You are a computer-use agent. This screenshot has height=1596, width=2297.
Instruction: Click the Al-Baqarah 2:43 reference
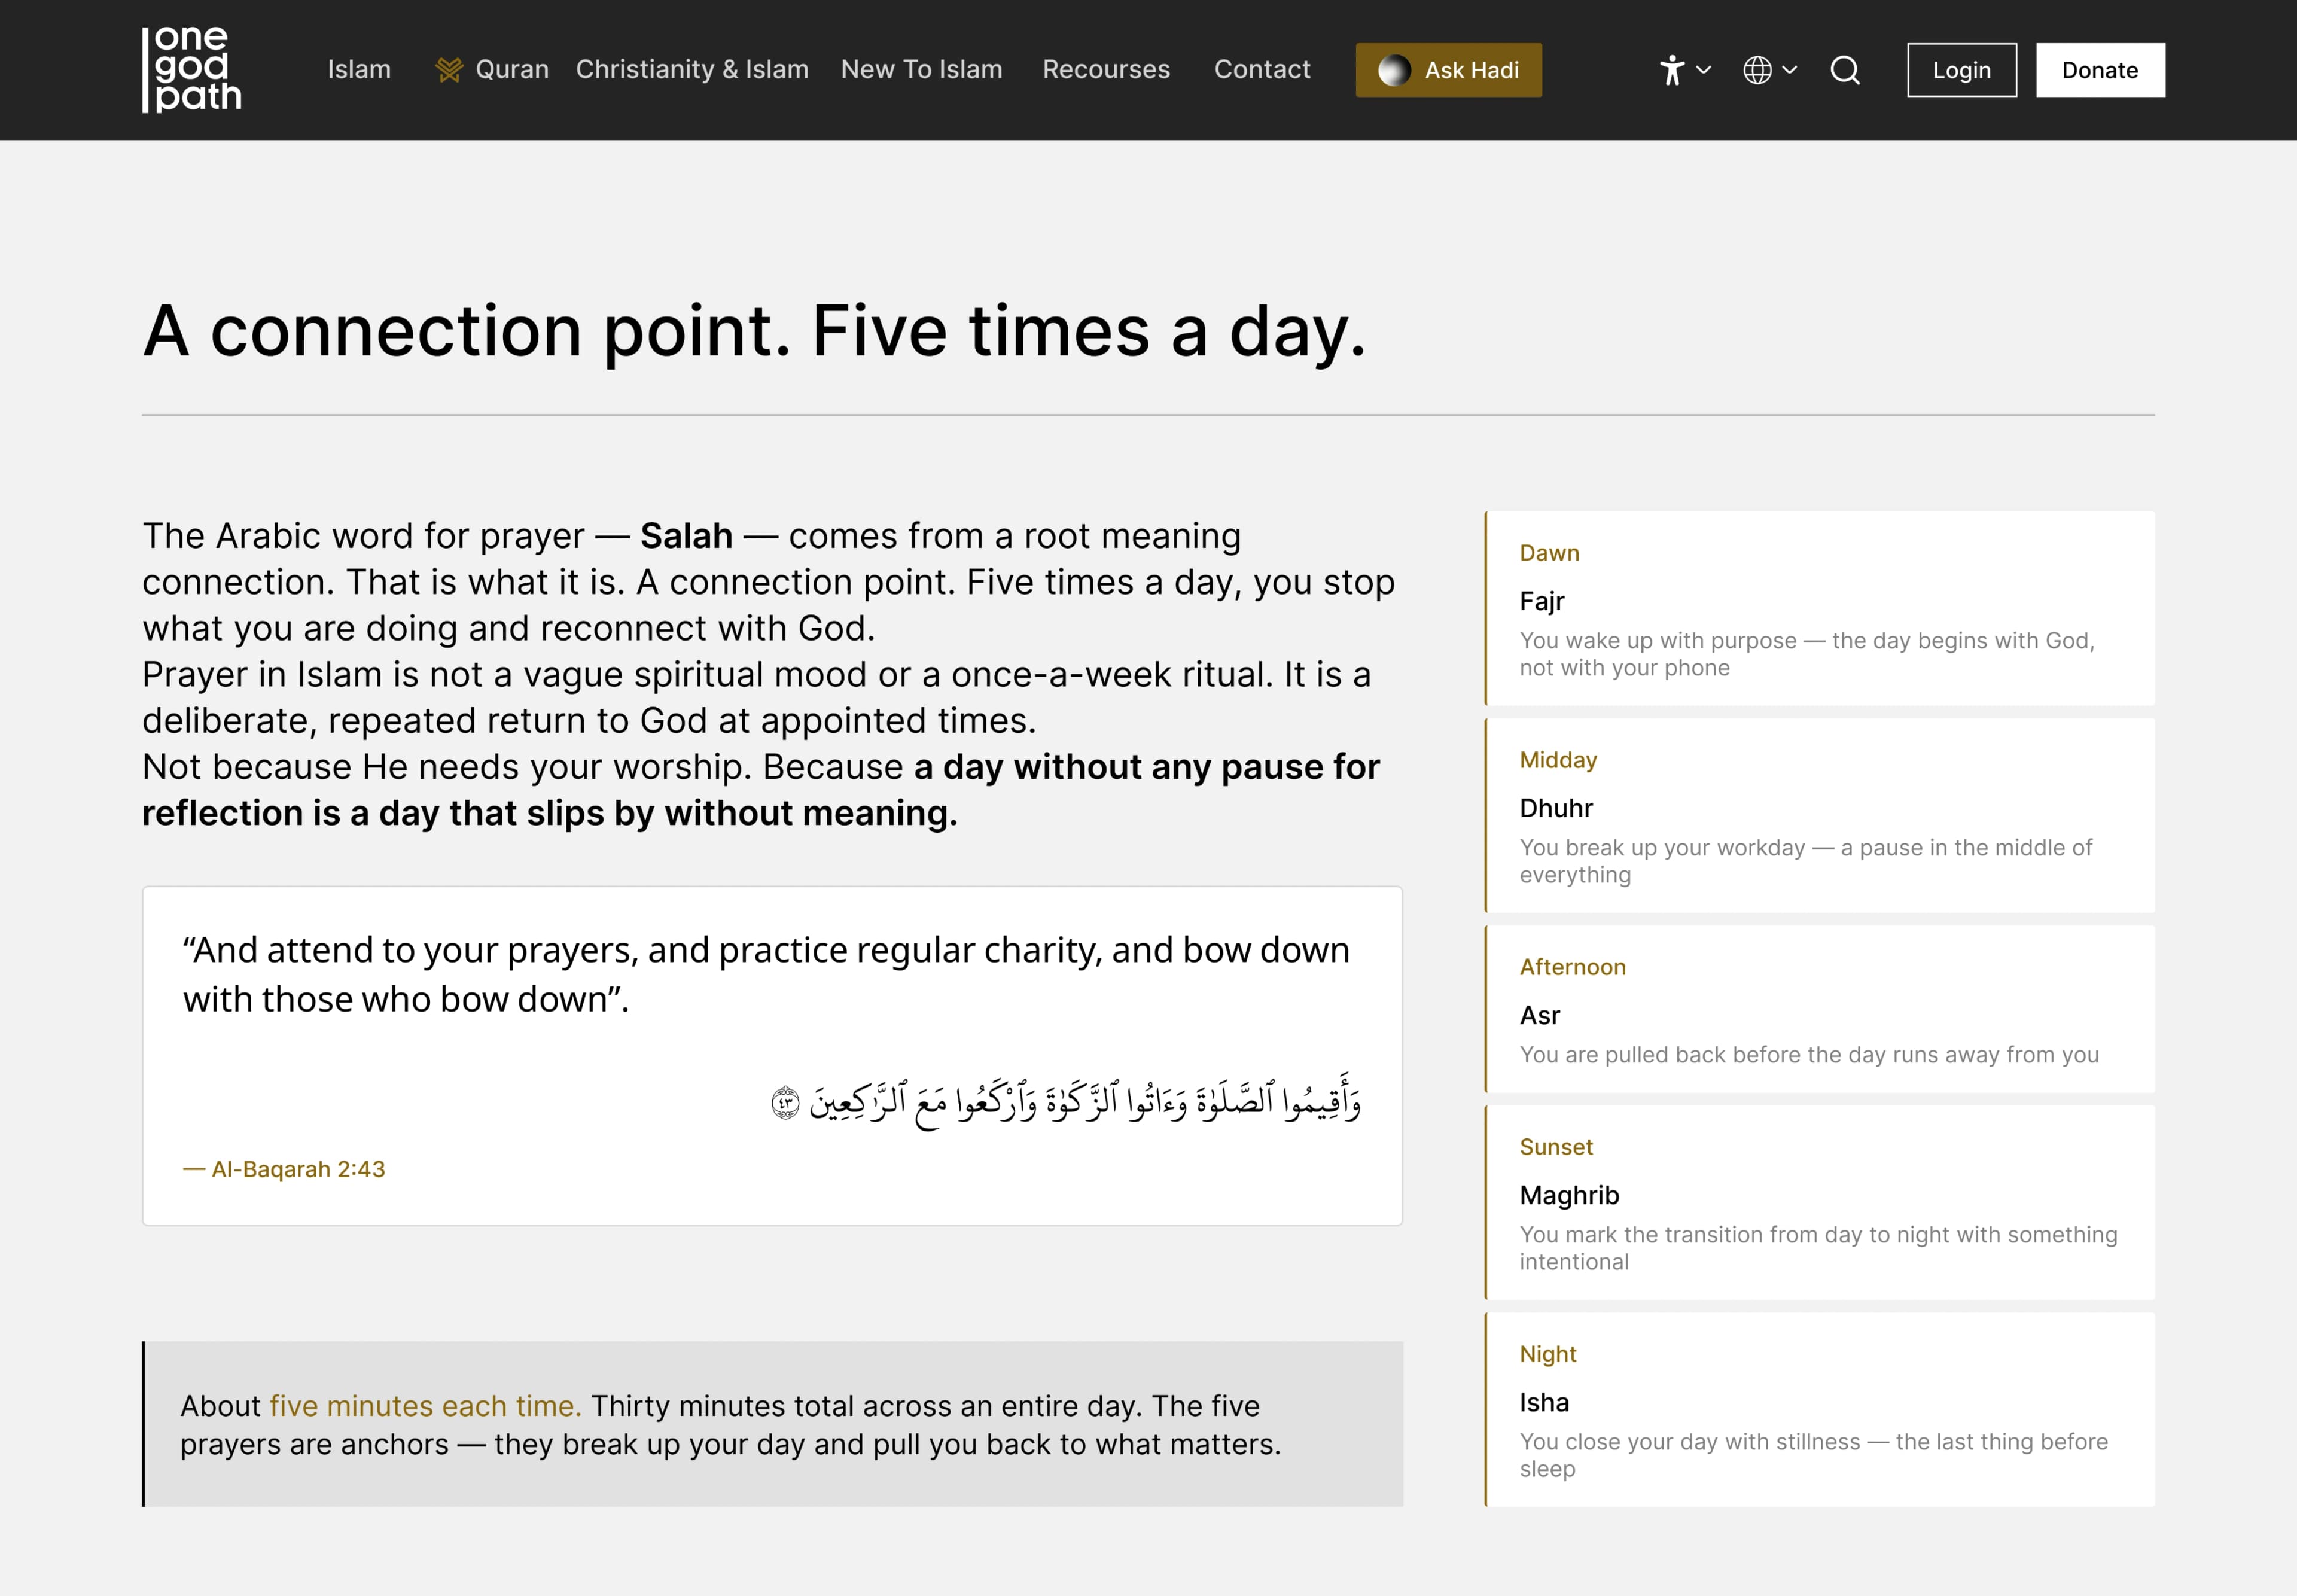click(x=284, y=1169)
